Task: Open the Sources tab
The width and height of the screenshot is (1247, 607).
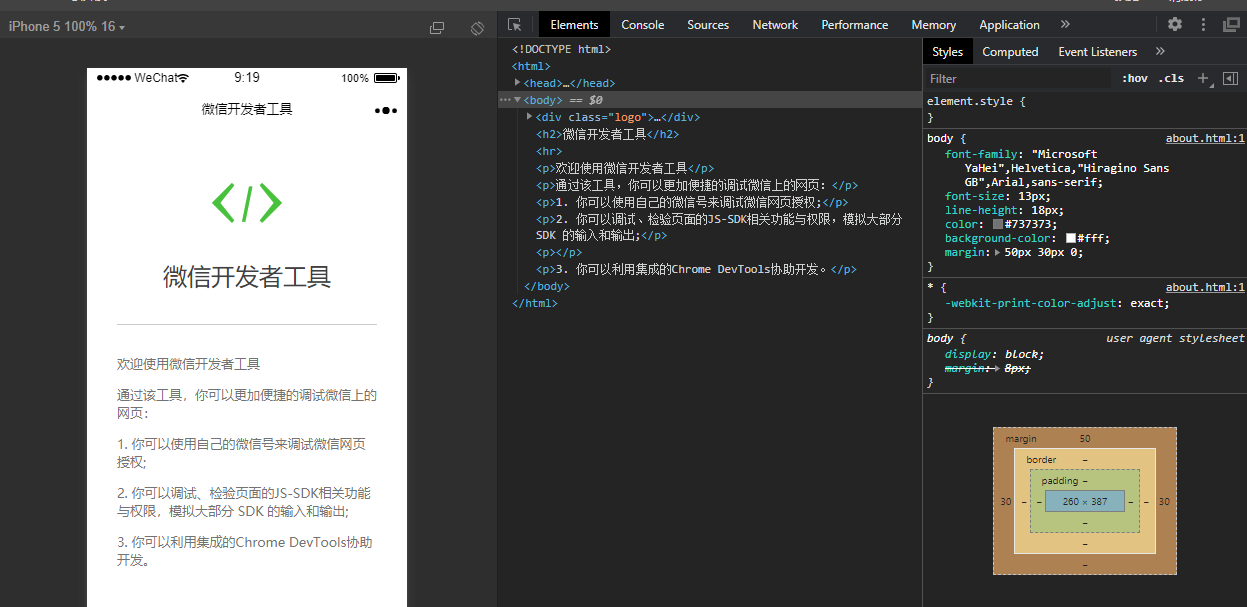Action: click(708, 25)
